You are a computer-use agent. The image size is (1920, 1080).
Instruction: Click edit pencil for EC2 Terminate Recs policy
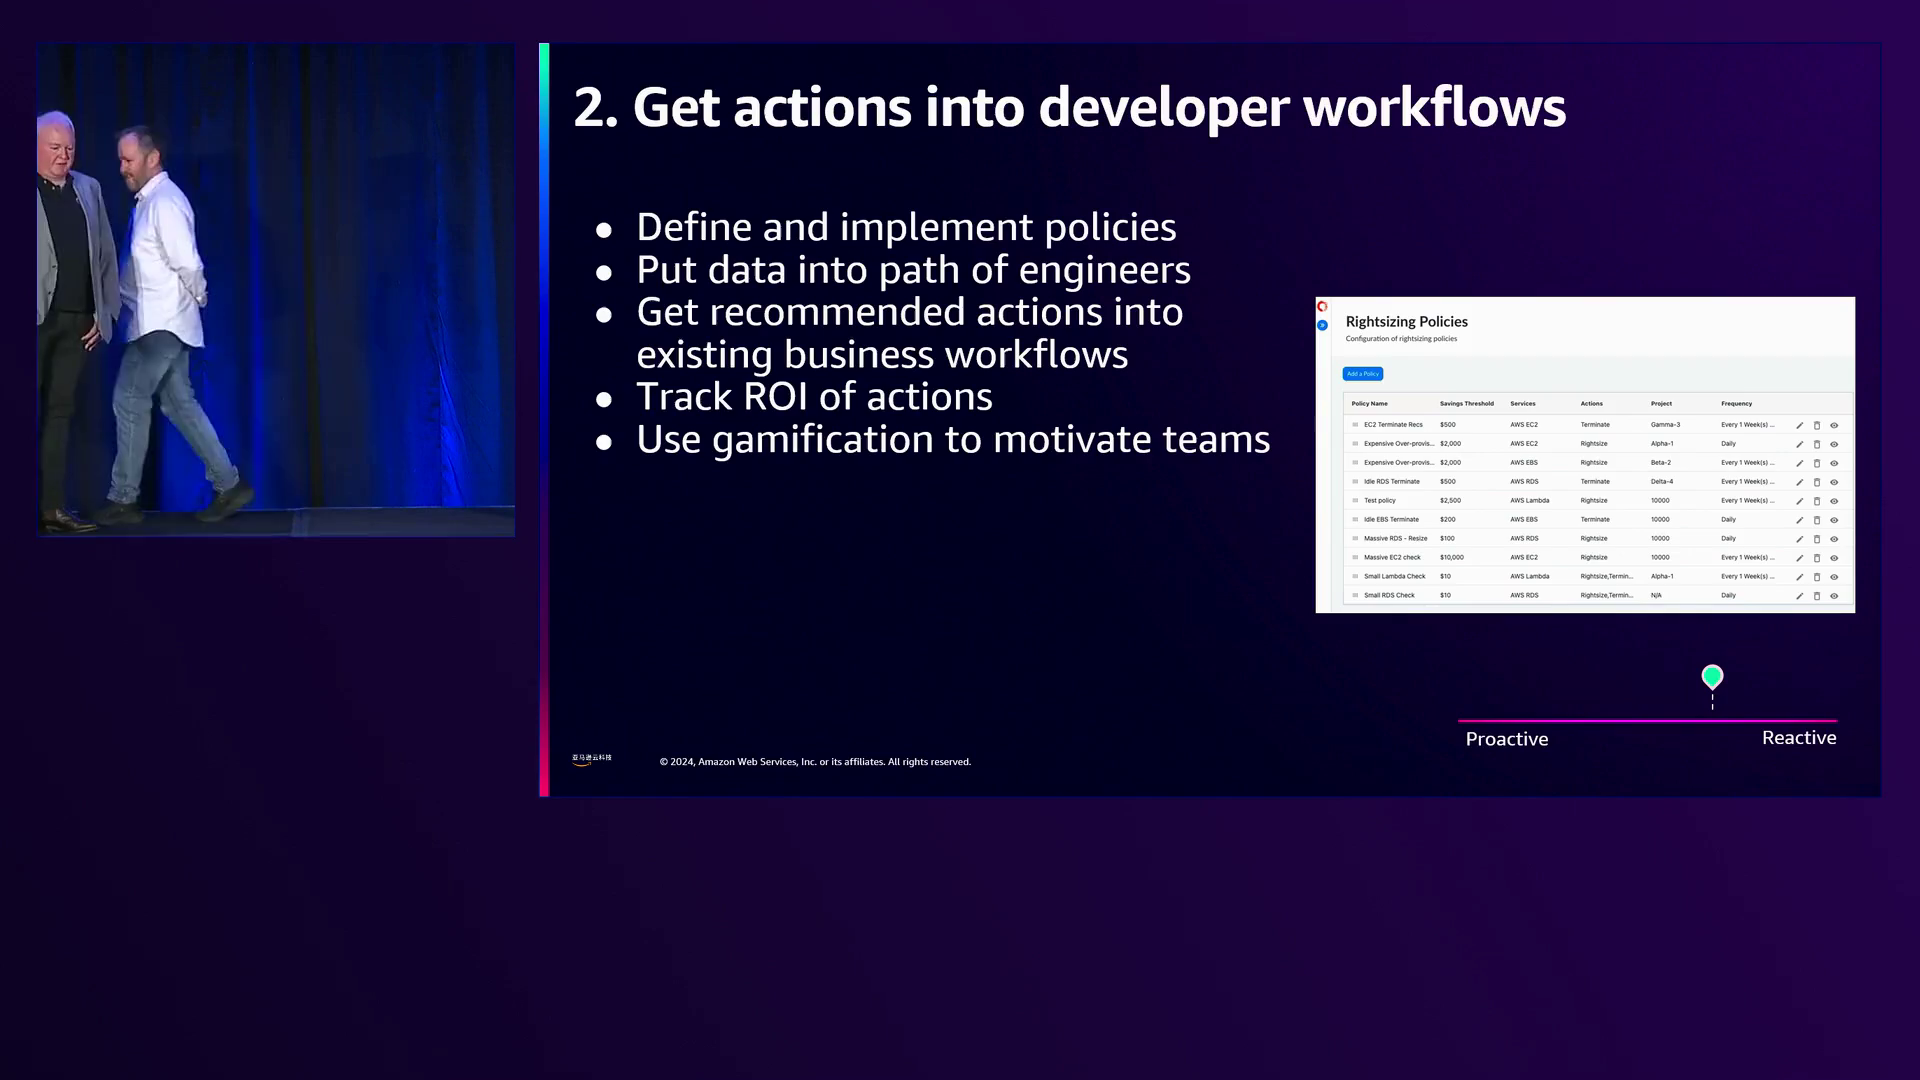(1799, 426)
